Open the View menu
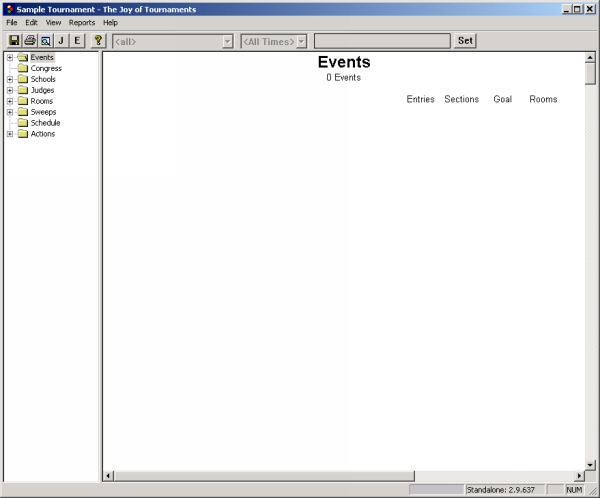The width and height of the screenshot is (600, 498). point(53,22)
